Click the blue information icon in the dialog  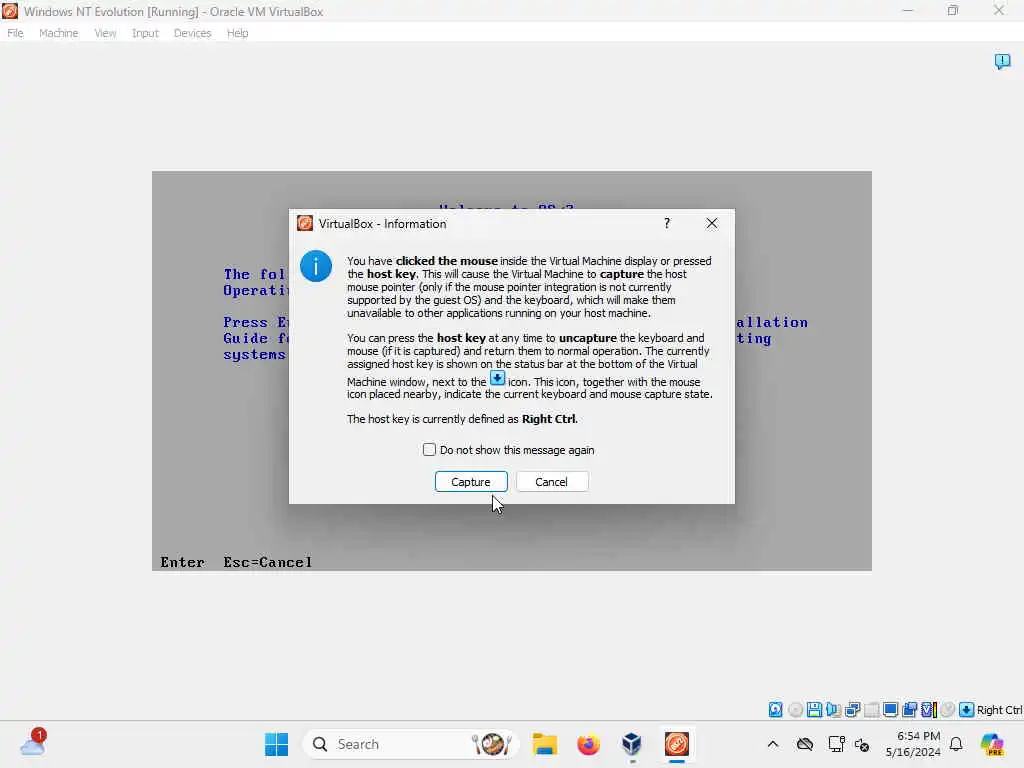coord(316,266)
